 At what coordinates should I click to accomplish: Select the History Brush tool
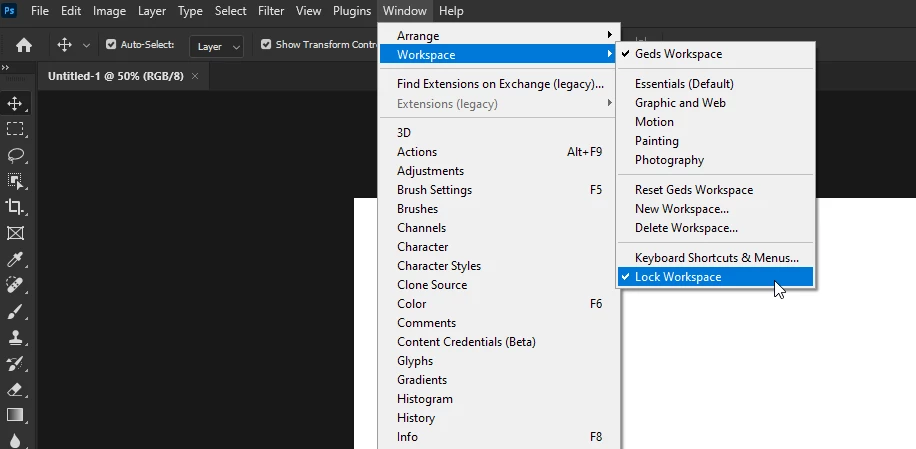point(15,363)
